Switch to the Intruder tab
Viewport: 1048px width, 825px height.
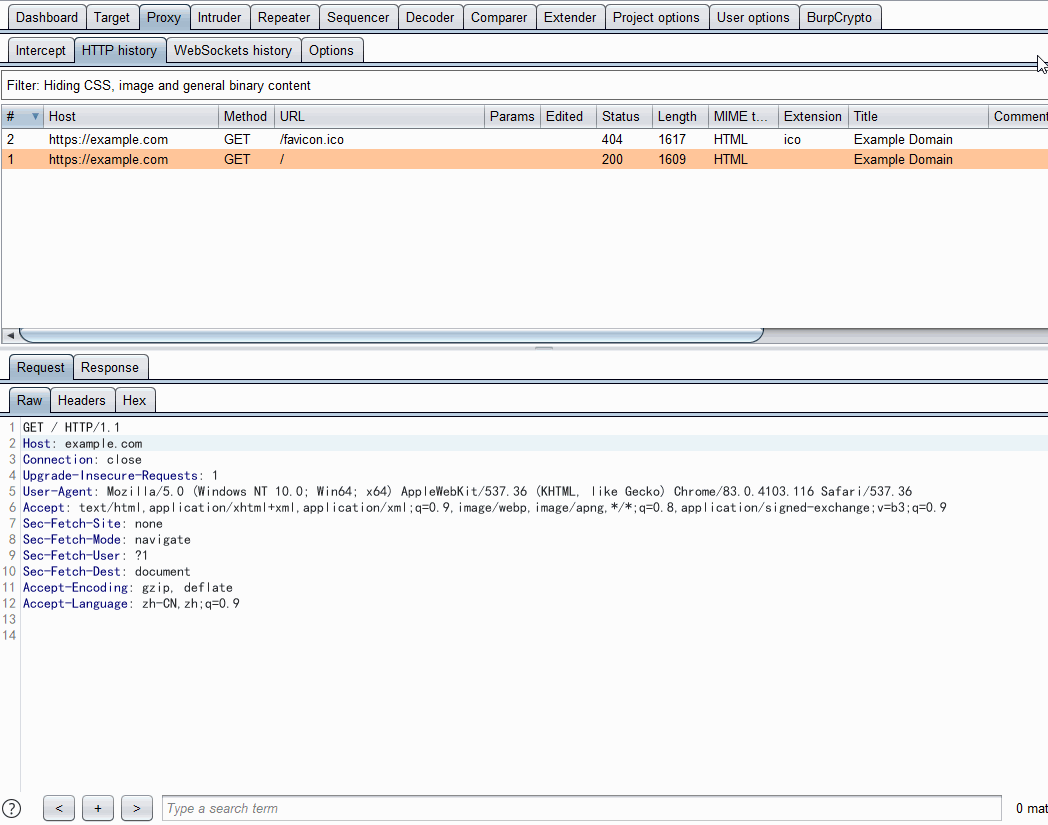coord(219,17)
